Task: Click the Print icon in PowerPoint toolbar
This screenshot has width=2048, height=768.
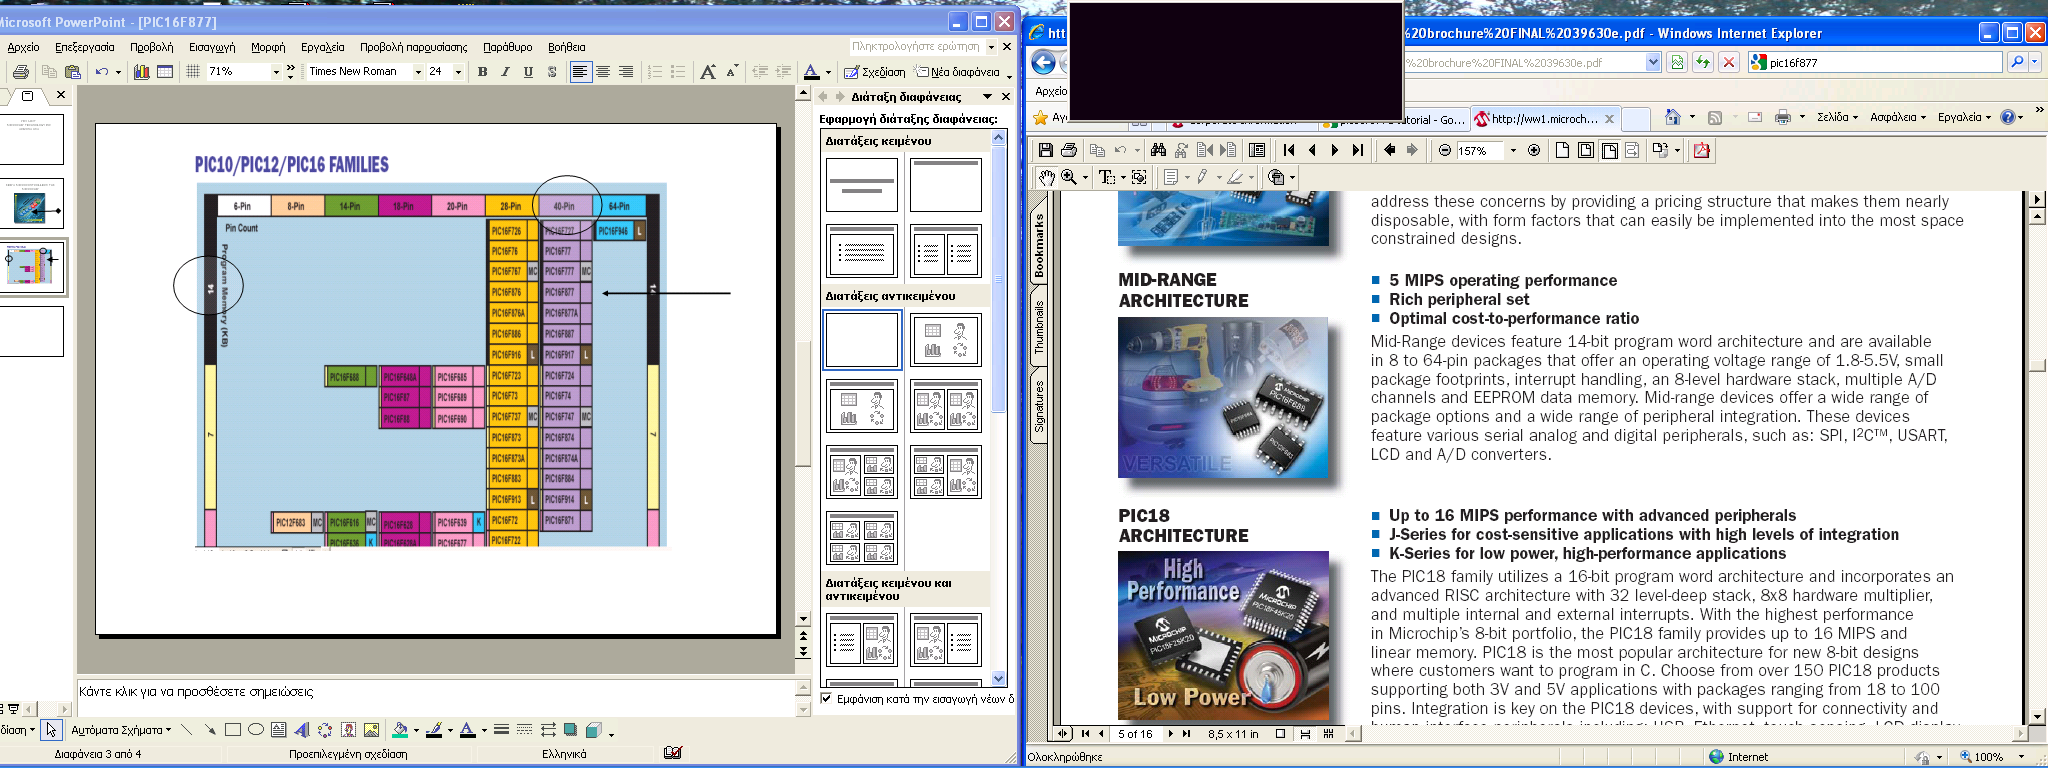Action: coord(21,72)
